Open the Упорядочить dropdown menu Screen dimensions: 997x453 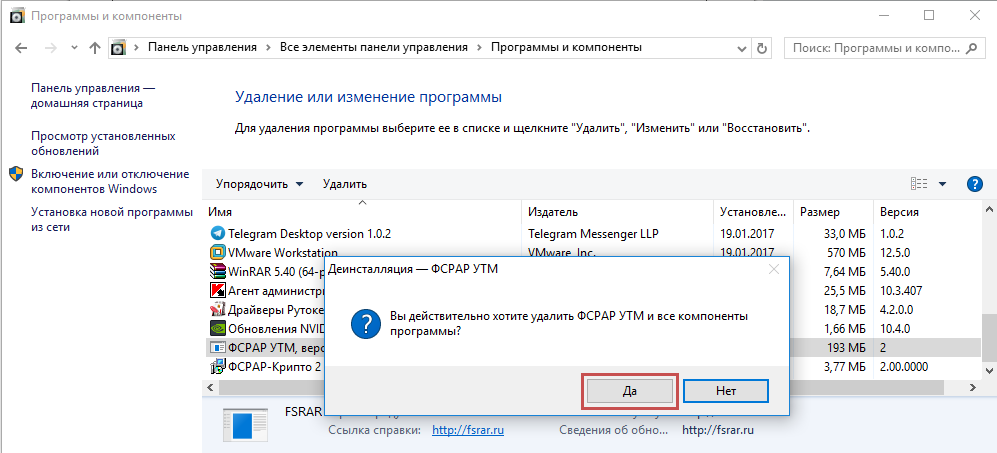[x=259, y=184]
